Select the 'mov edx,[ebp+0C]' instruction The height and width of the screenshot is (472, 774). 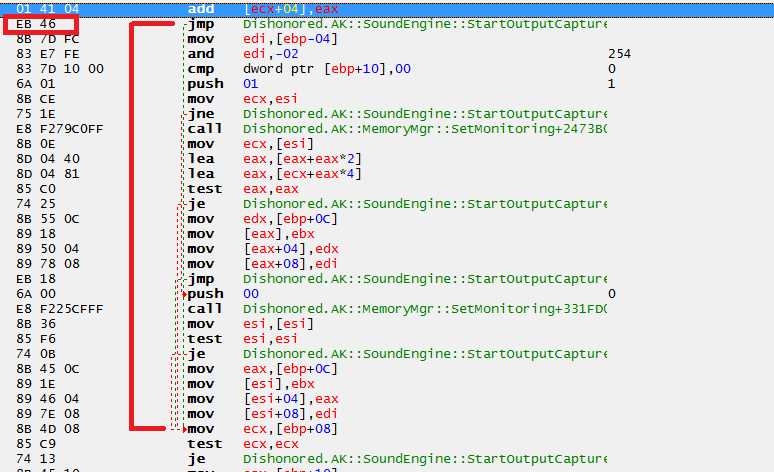(263, 219)
